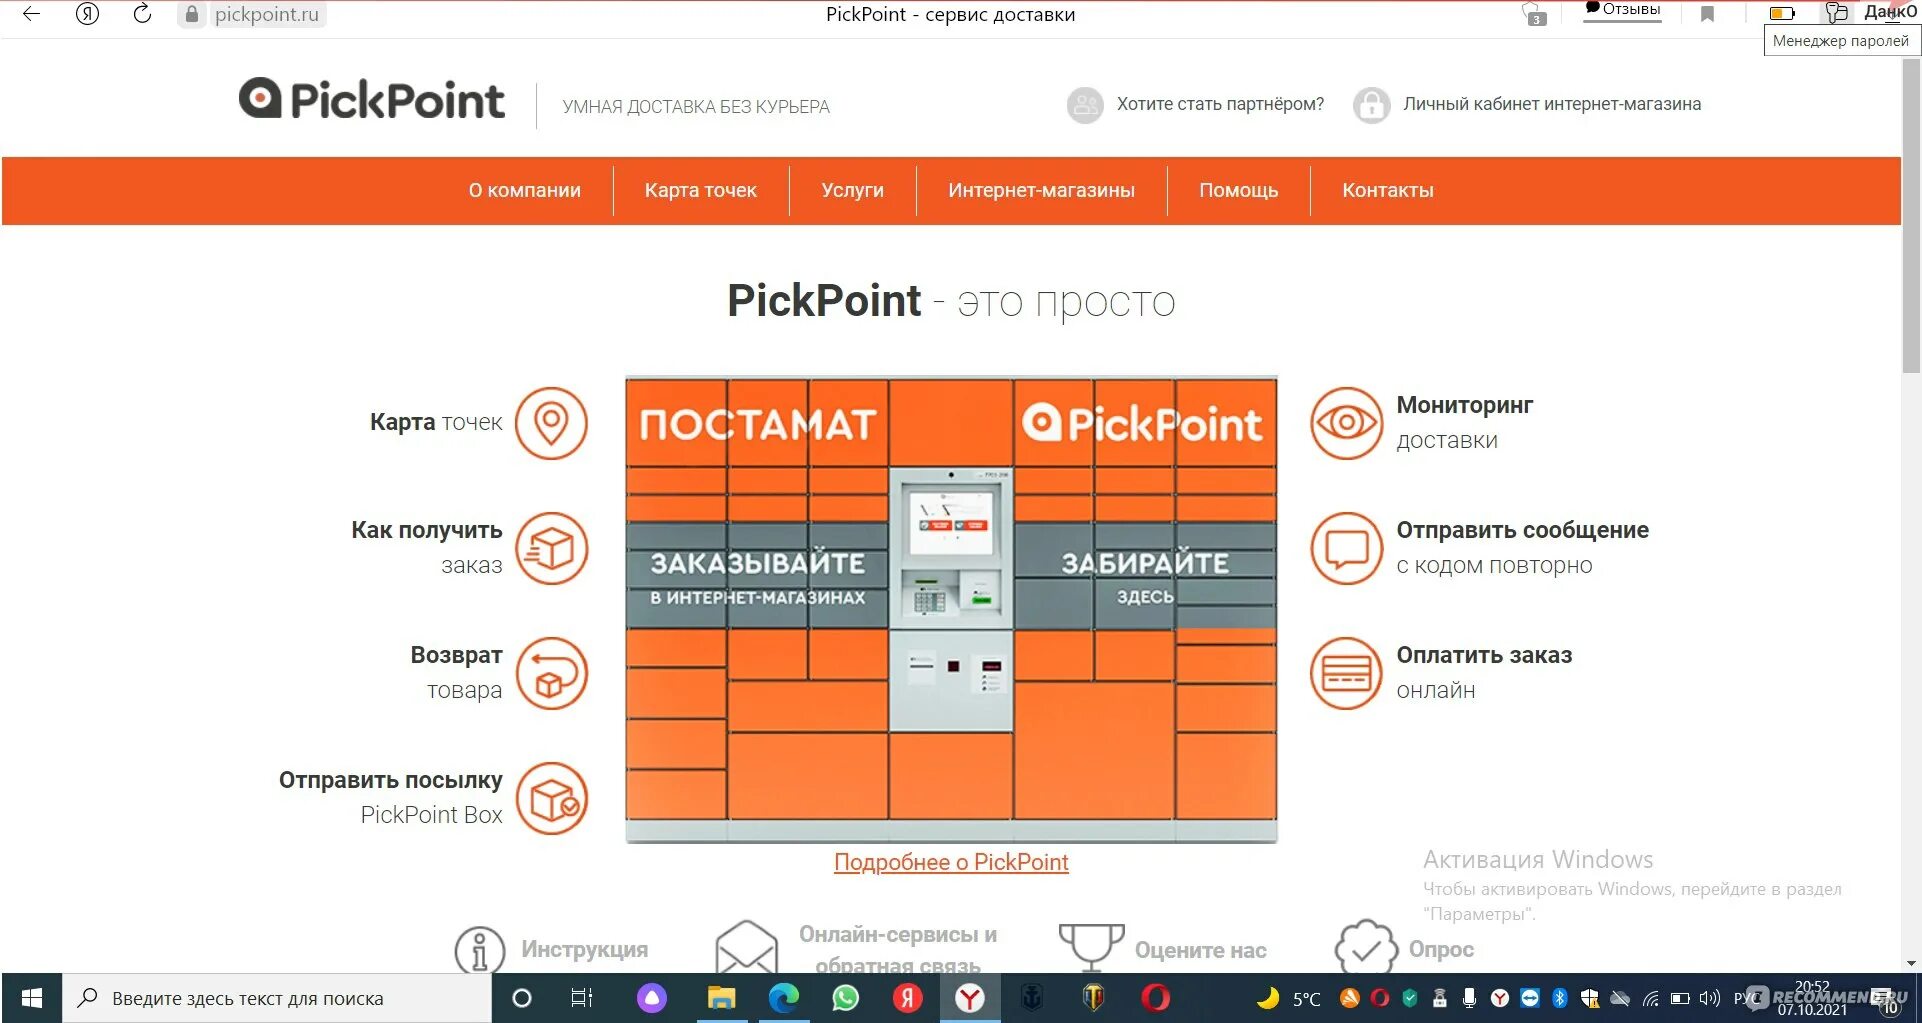Click the weather 5°C taskbar widget
The width and height of the screenshot is (1922, 1023).
coord(1289,998)
